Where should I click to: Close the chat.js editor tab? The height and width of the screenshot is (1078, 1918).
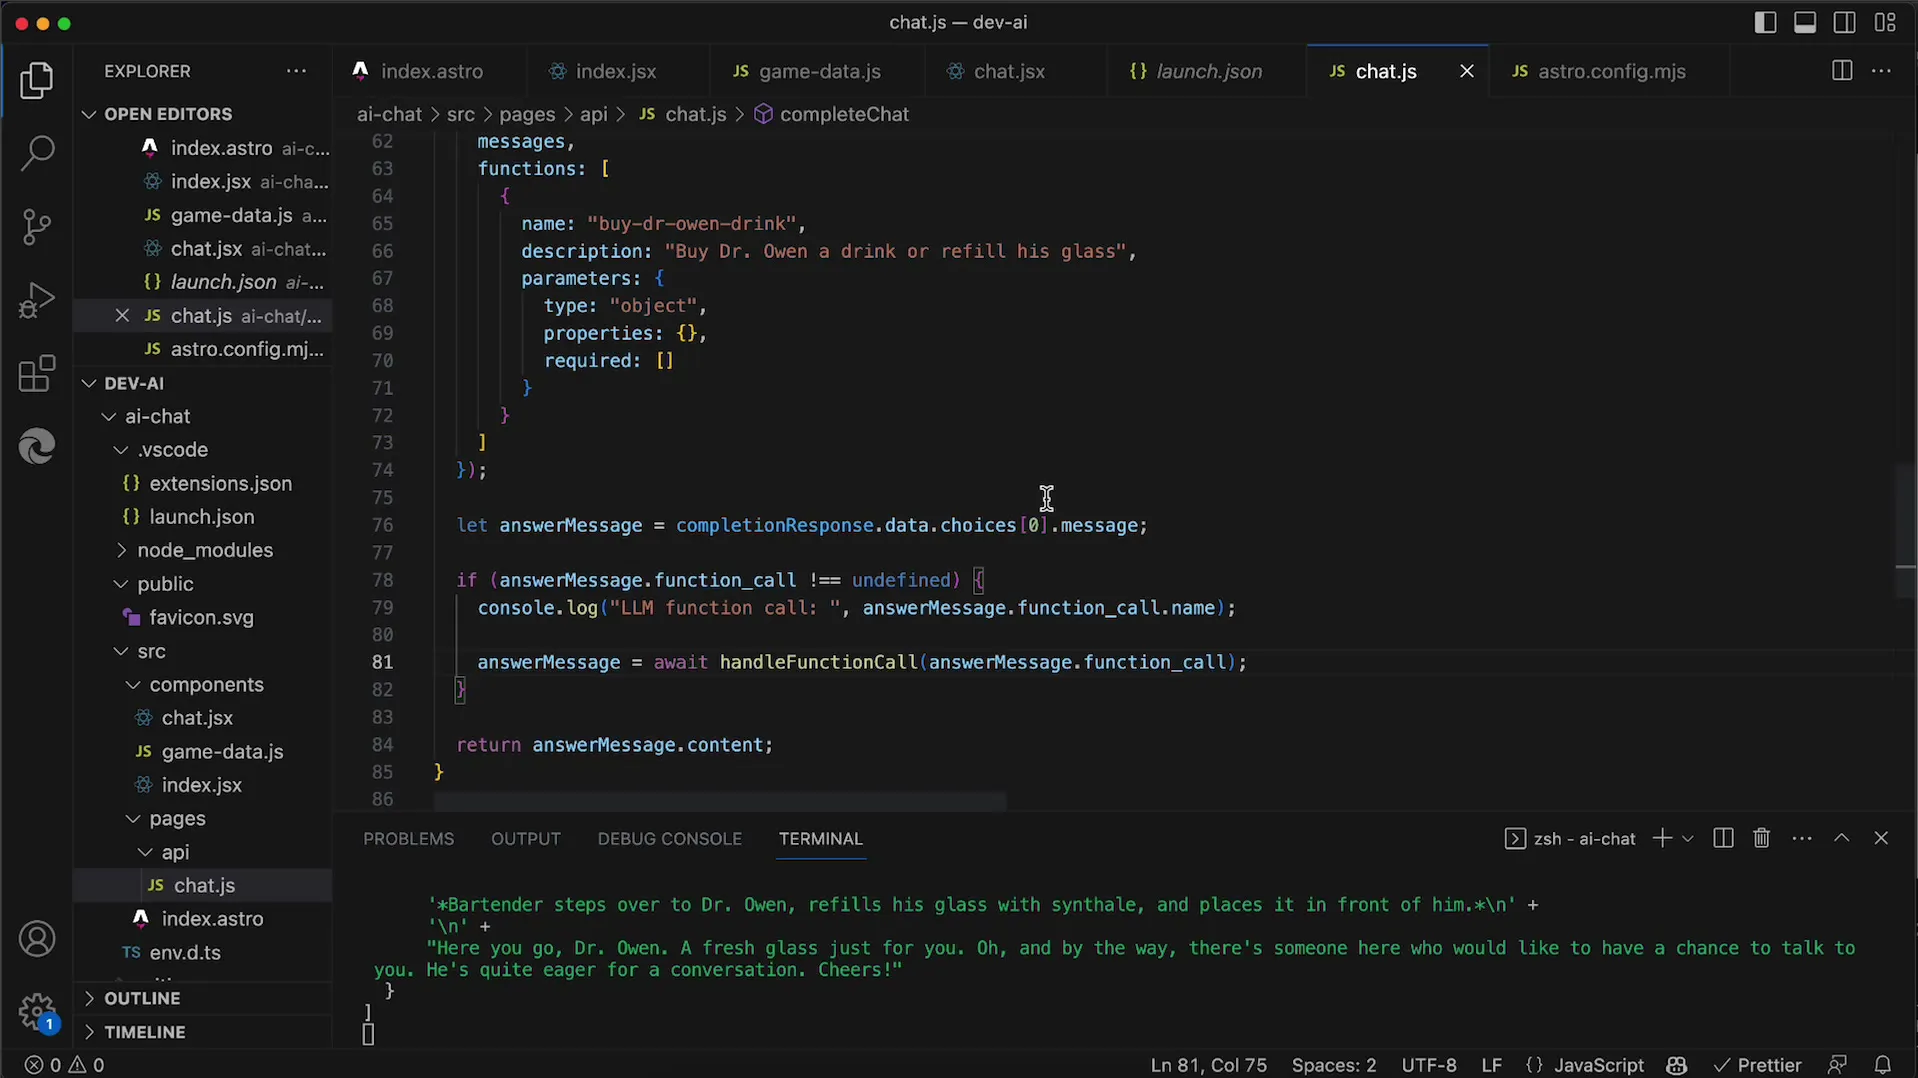point(1466,71)
